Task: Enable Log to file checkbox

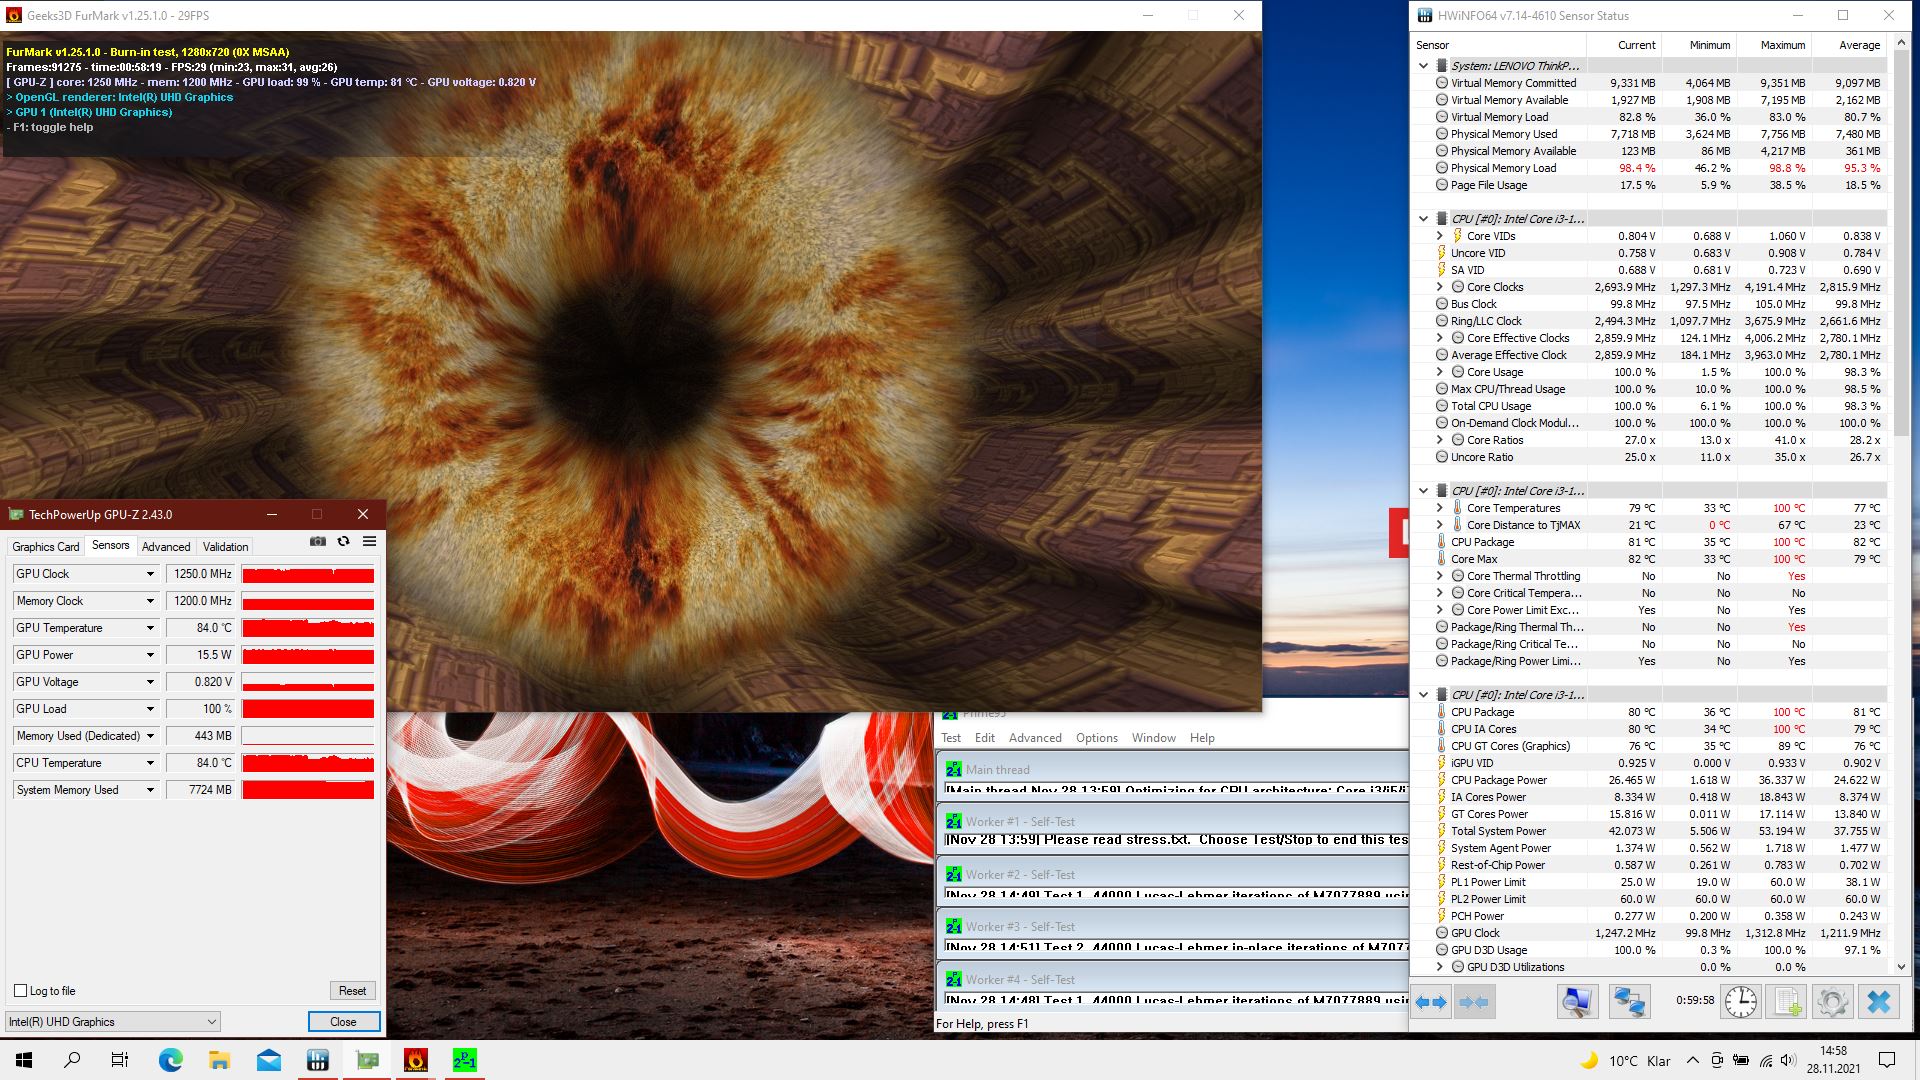Action: pos(21,991)
